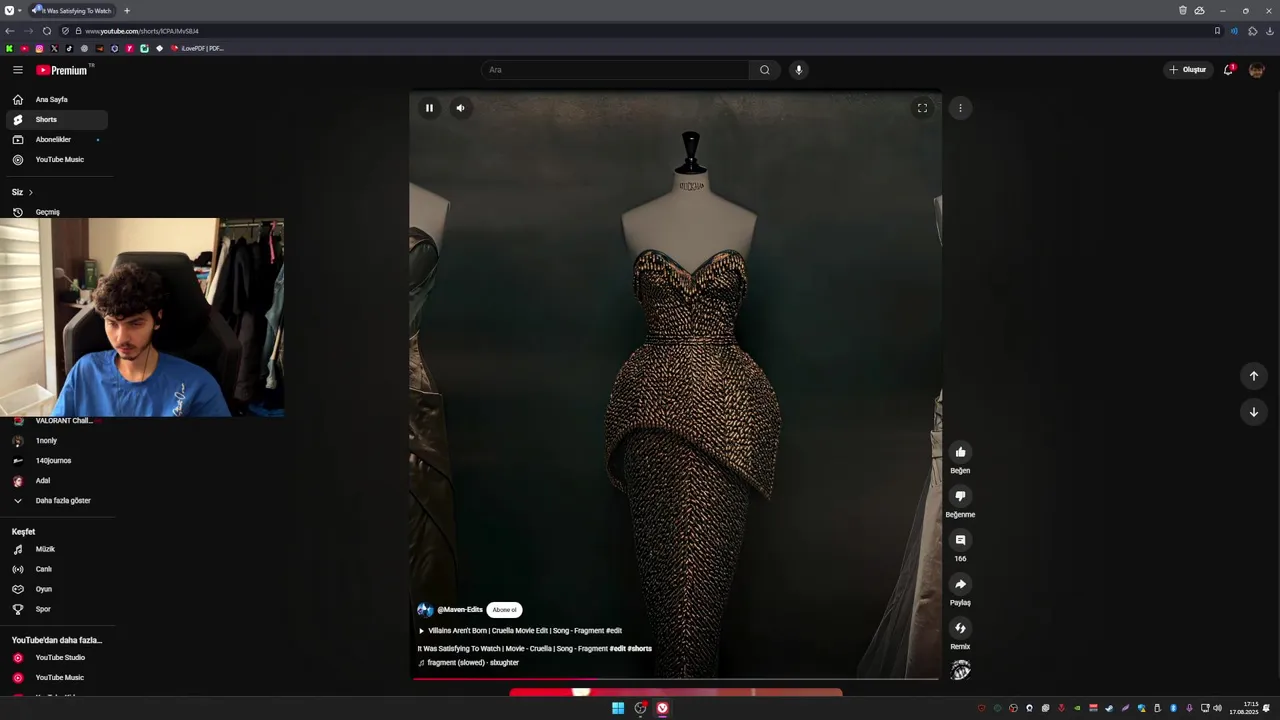Open the Adal subscription channel
The image size is (1280, 720).
coord(57,481)
